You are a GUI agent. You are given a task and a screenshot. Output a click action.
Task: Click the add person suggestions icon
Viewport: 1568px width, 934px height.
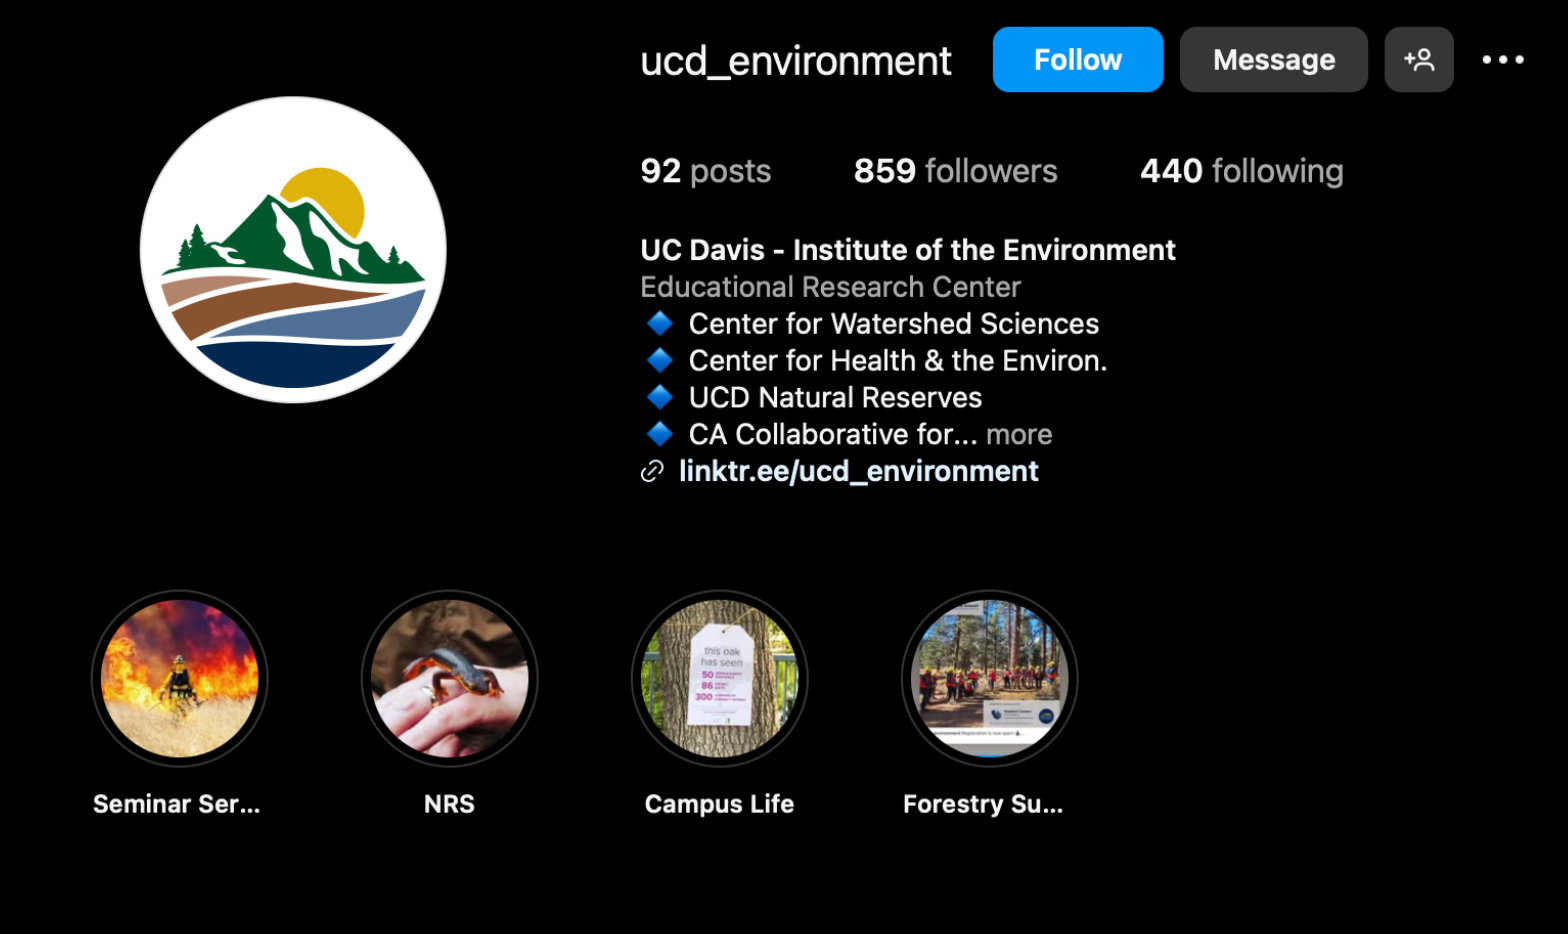tap(1418, 60)
